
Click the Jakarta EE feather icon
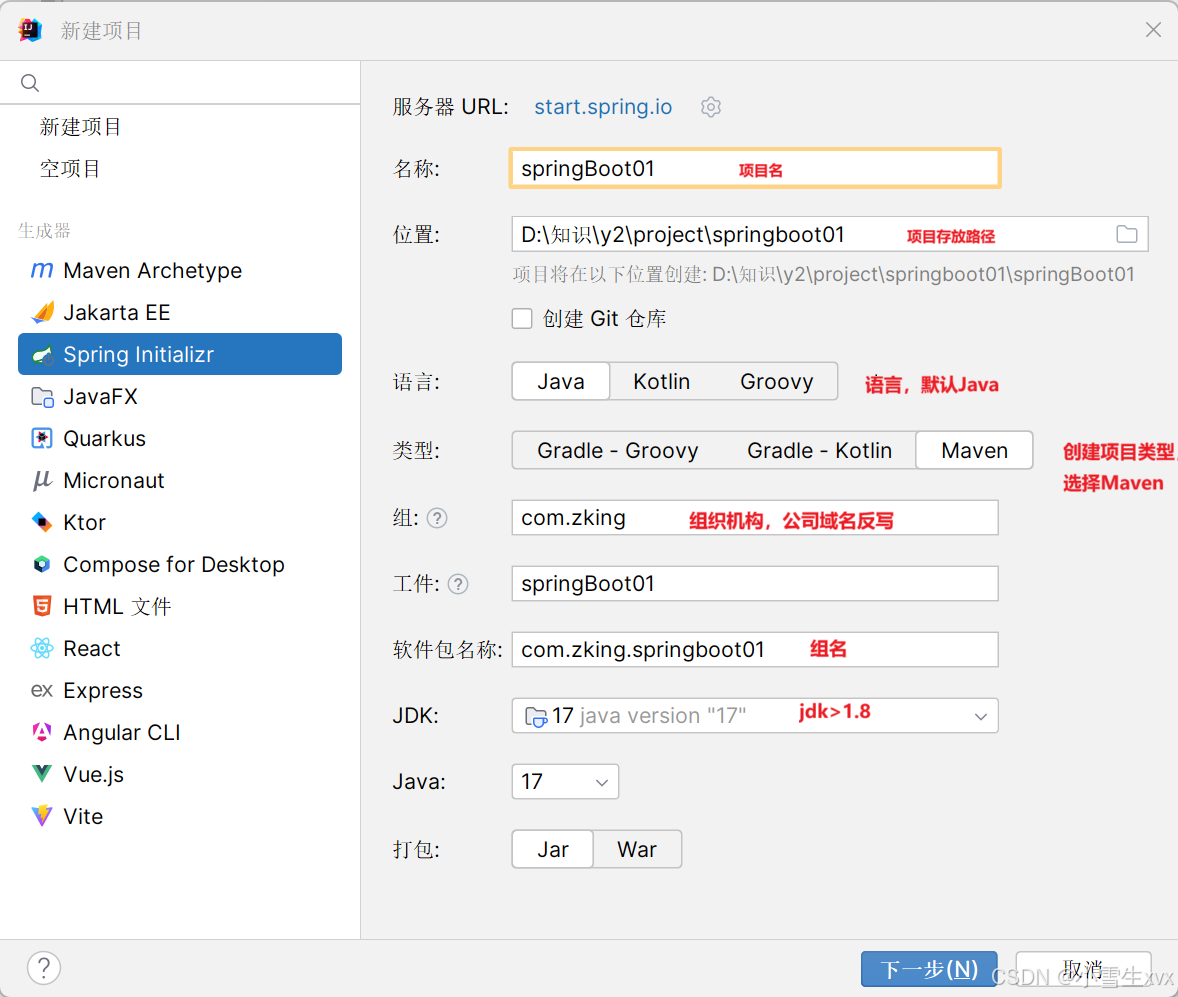(42, 312)
